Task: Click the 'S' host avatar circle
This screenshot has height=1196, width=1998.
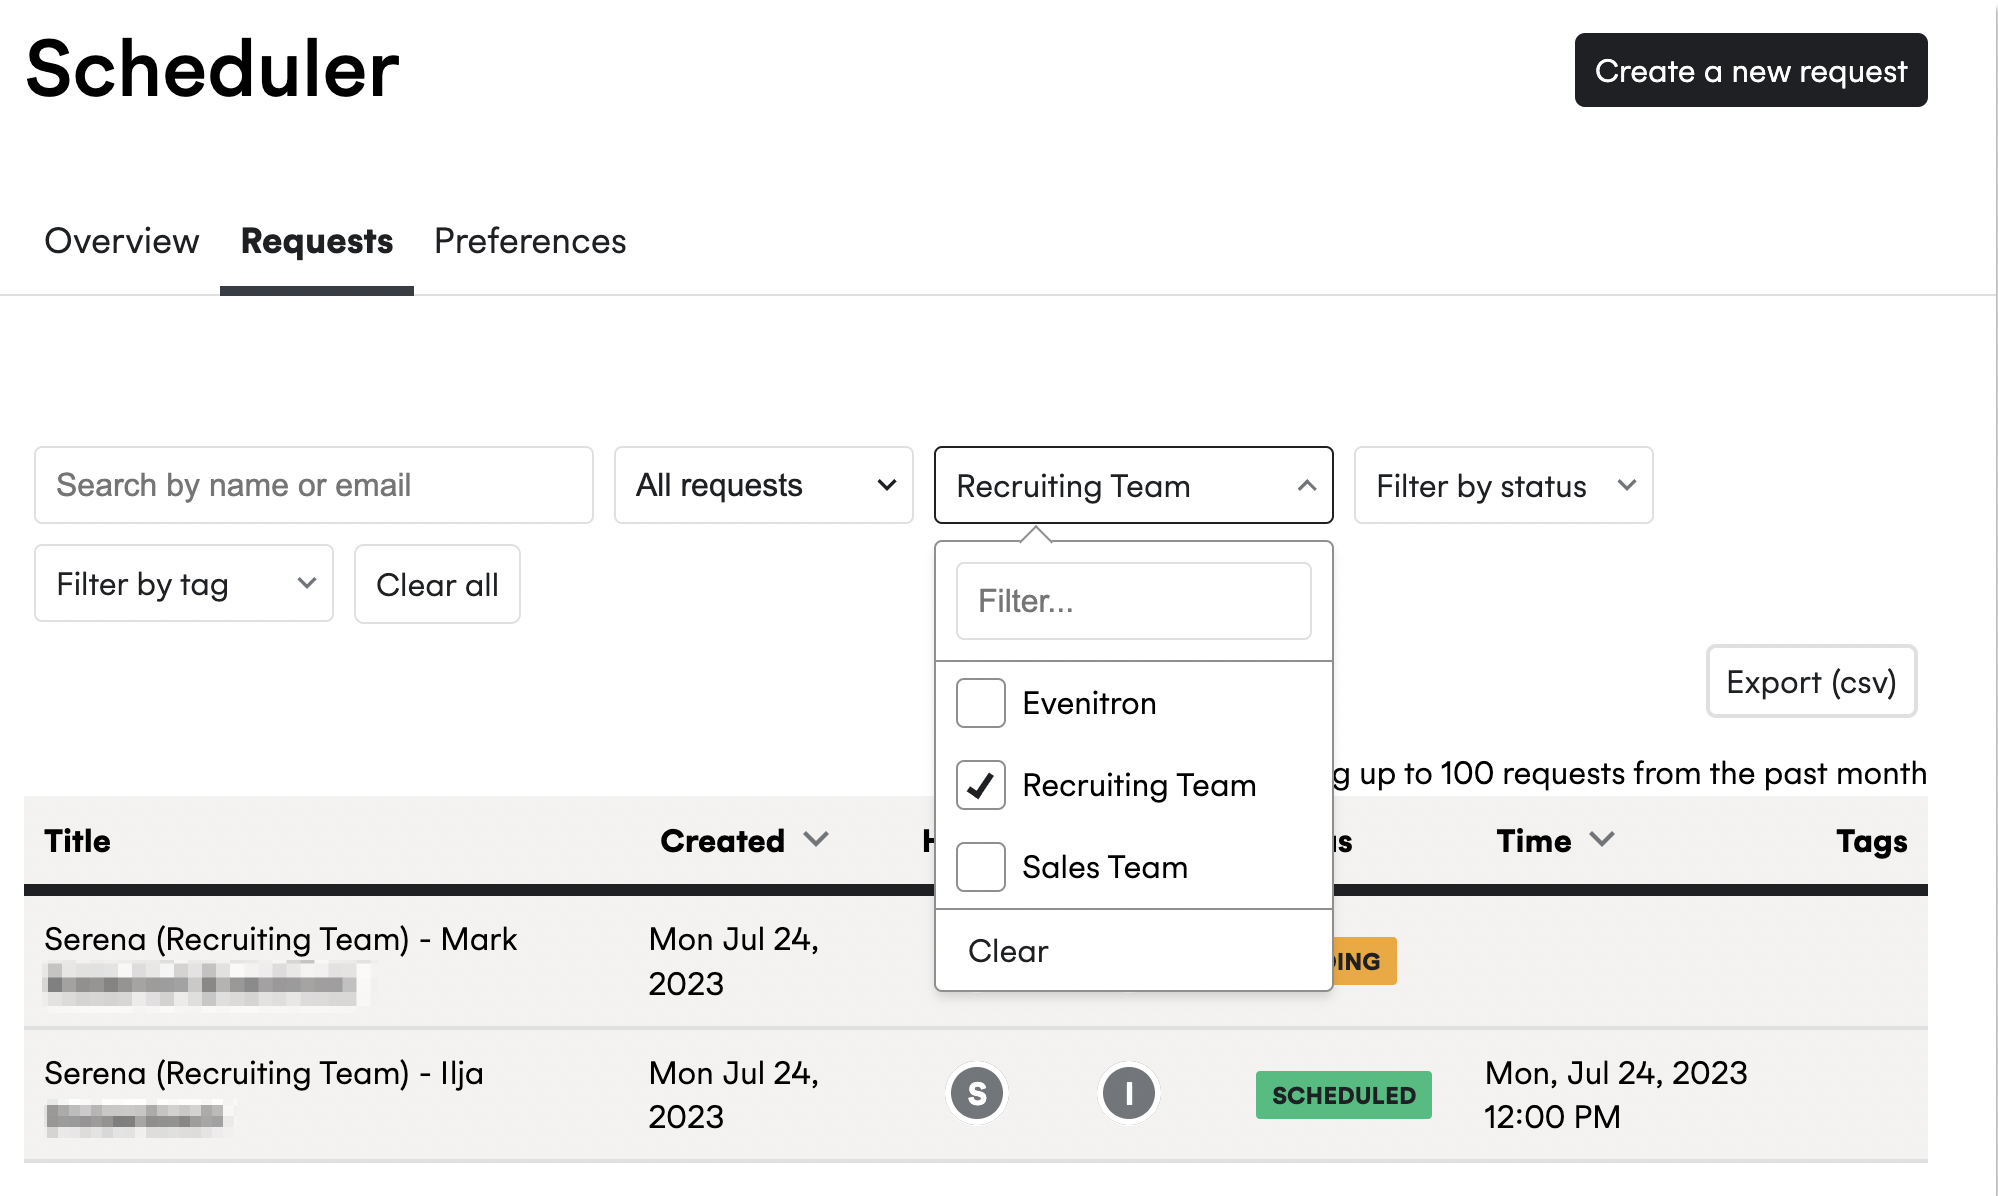Action: (x=977, y=1093)
